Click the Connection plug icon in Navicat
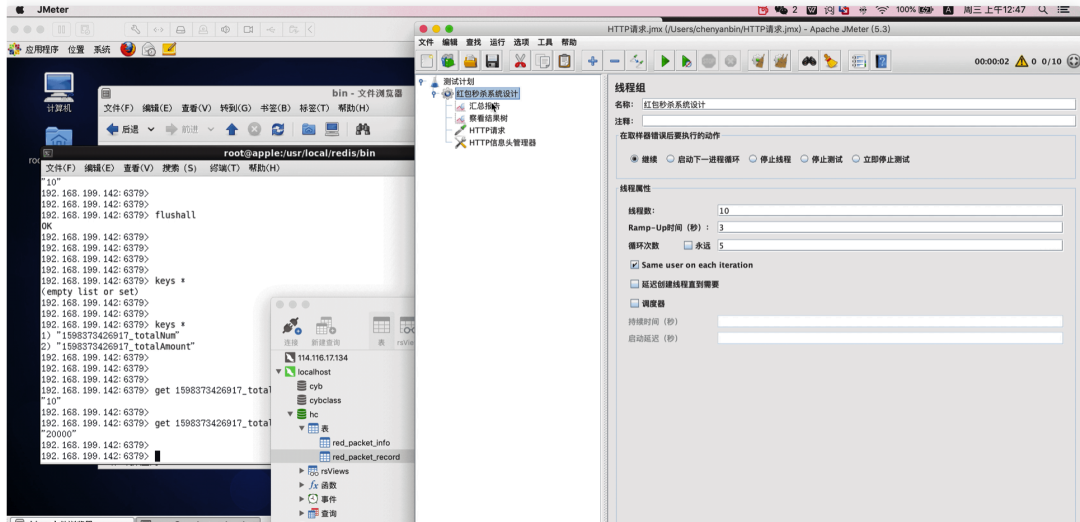Image resolution: width=1080 pixels, height=522 pixels. (291, 326)
